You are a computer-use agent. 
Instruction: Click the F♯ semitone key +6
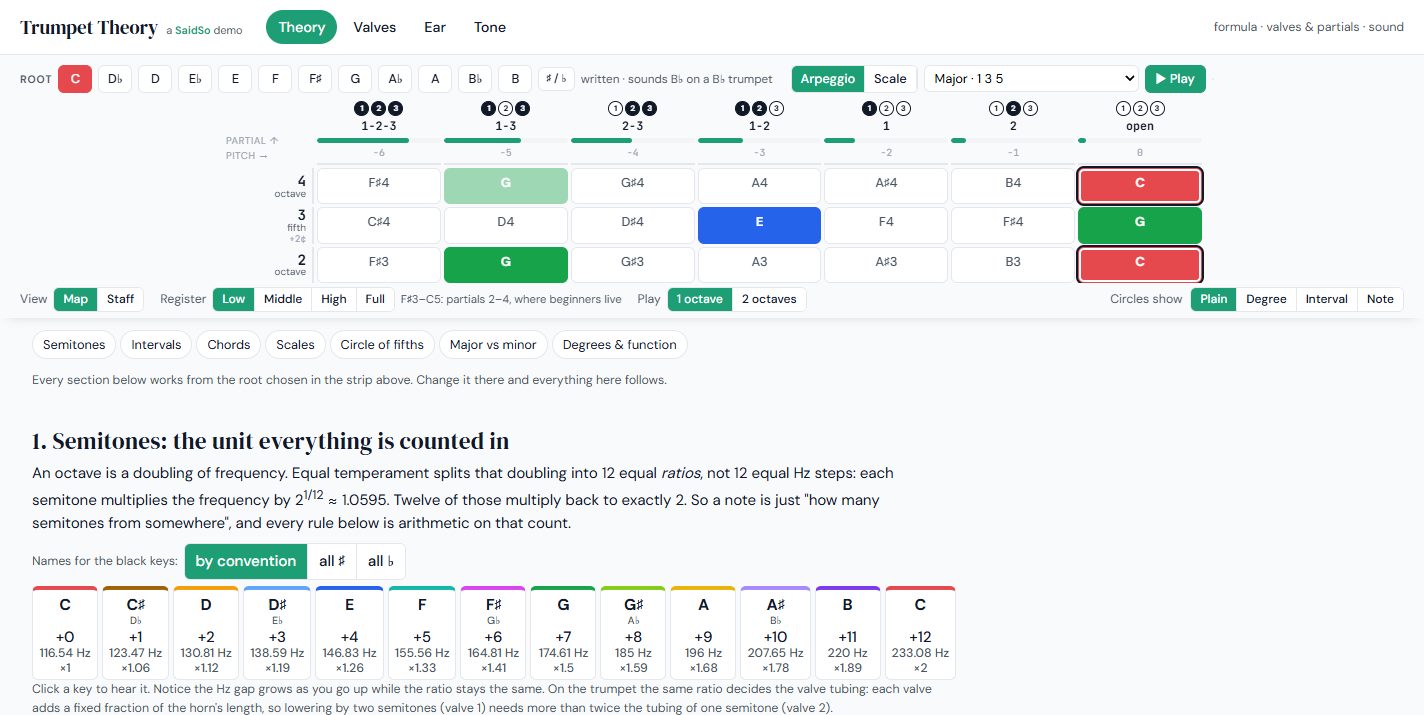[493, 633]
